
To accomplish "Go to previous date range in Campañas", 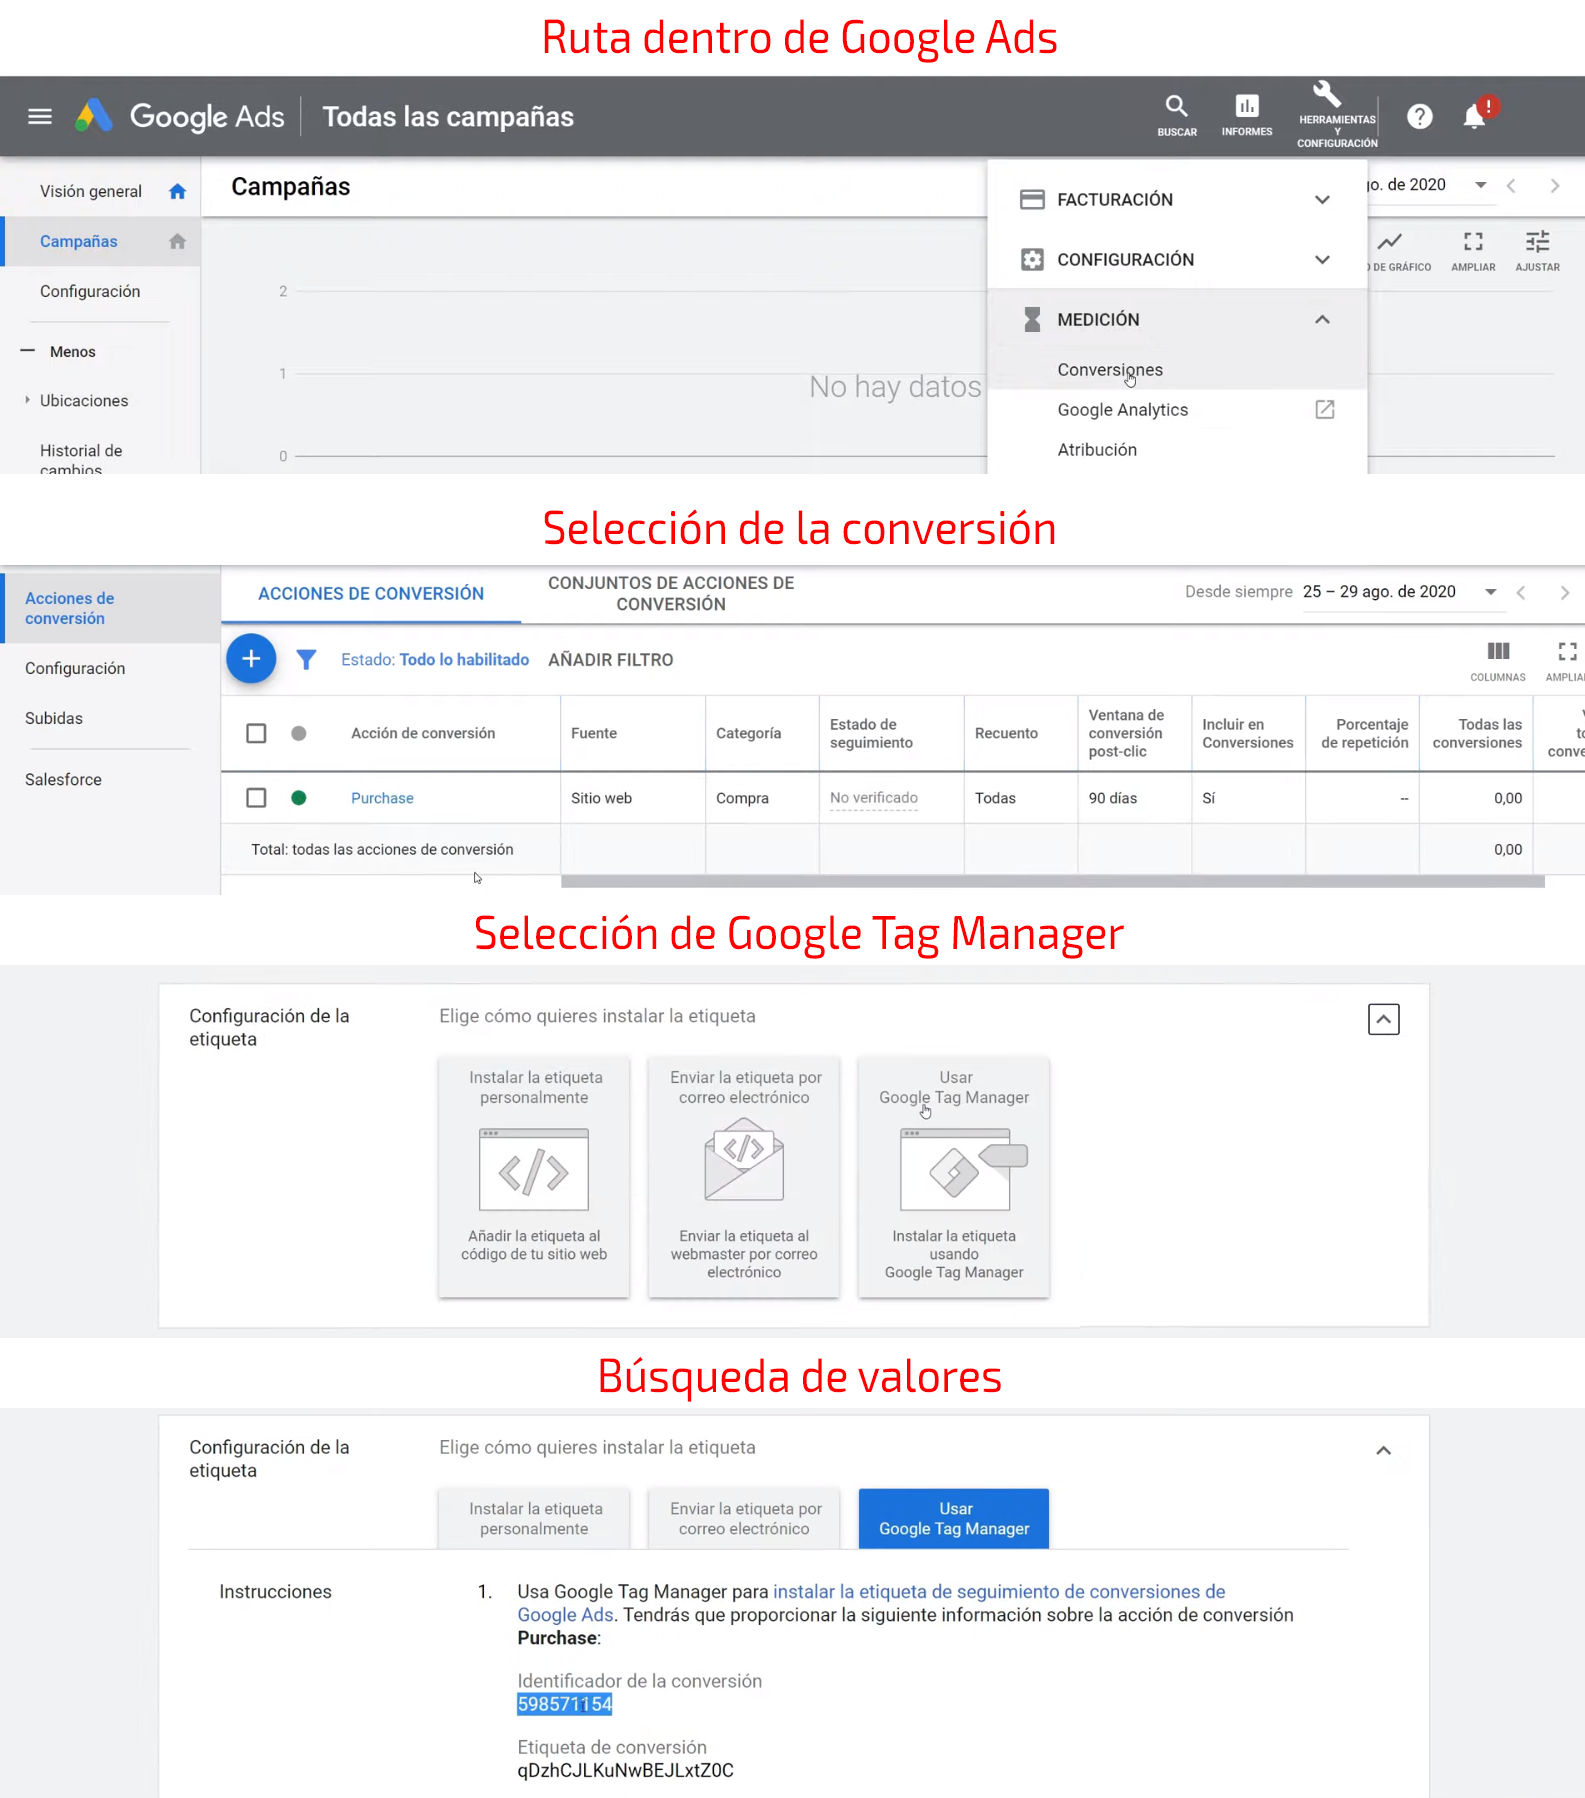I will click(1511, 185).
